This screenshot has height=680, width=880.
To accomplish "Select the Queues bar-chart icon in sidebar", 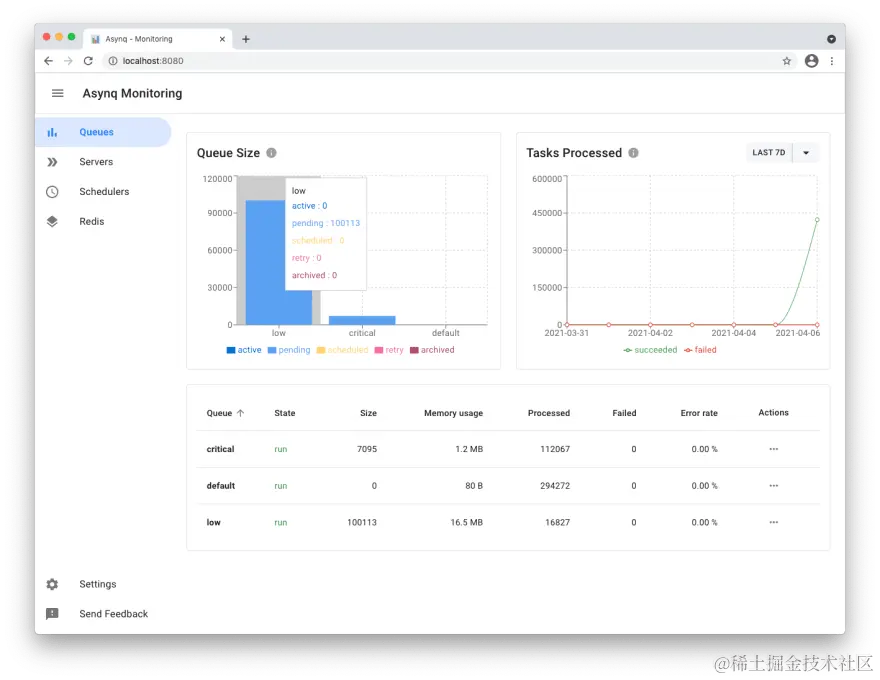I will 52,130.
